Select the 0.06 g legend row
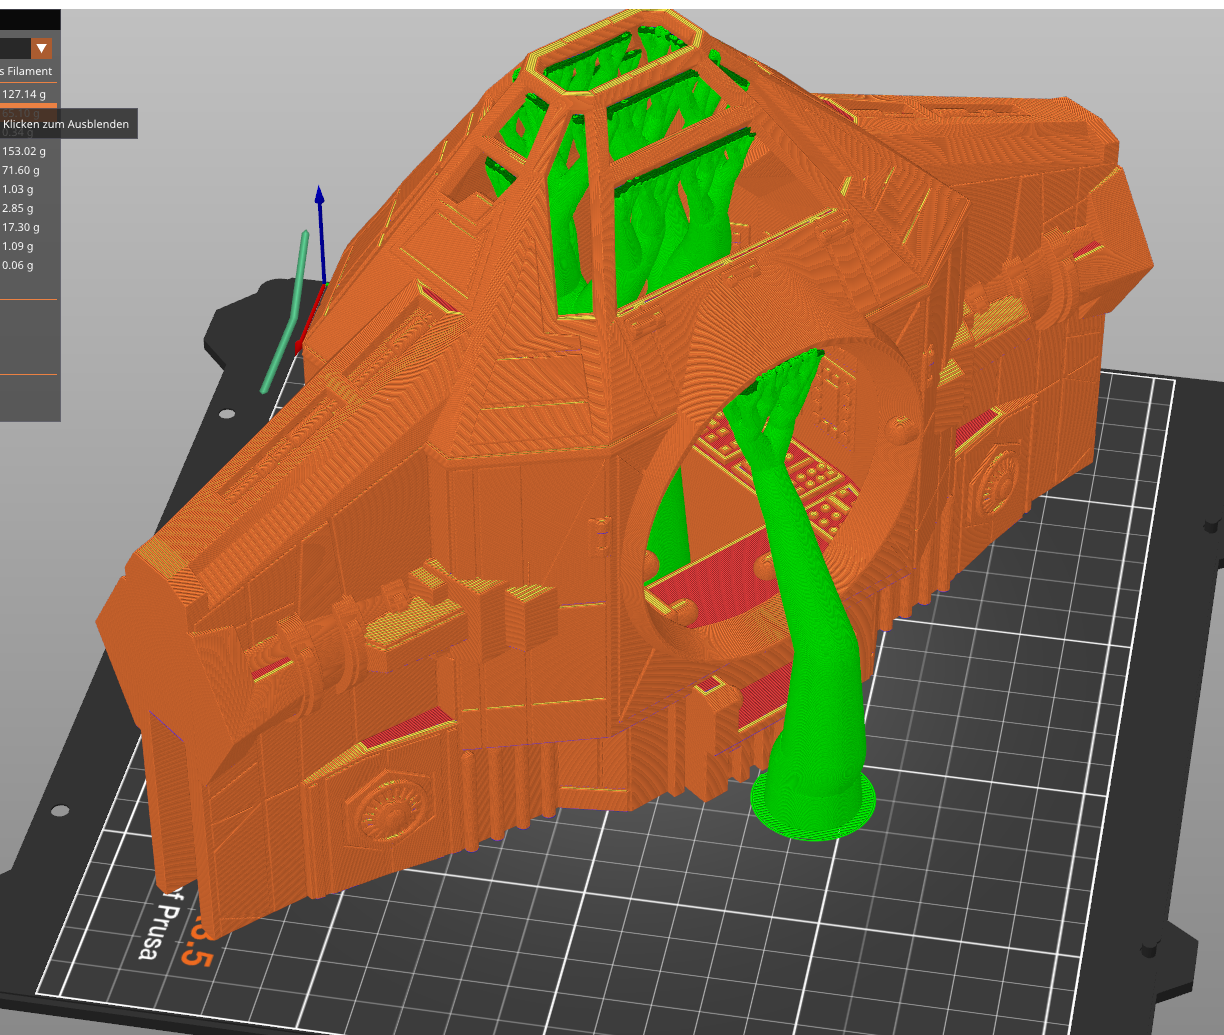Image resolution: width=1224 pixels, height=1035 pixels. 29,265
